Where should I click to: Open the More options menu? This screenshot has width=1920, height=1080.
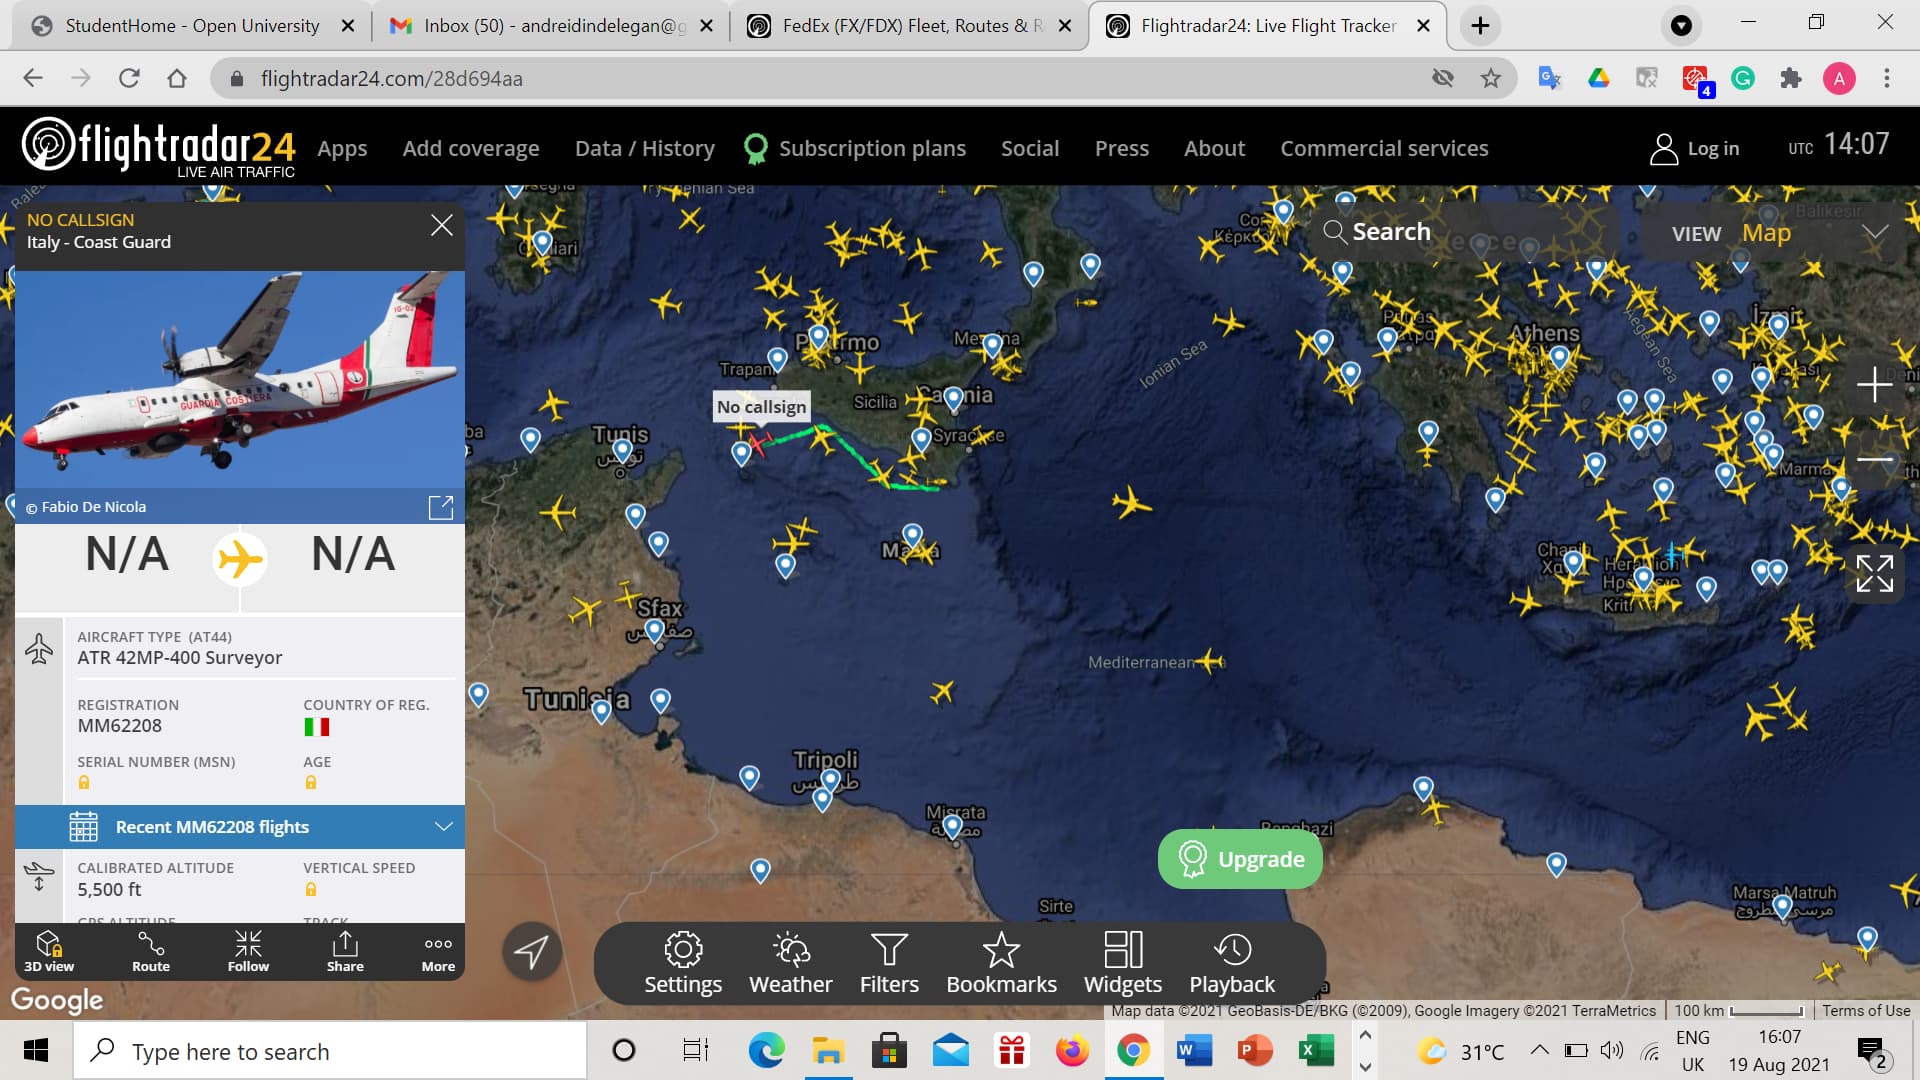point(438,951)
